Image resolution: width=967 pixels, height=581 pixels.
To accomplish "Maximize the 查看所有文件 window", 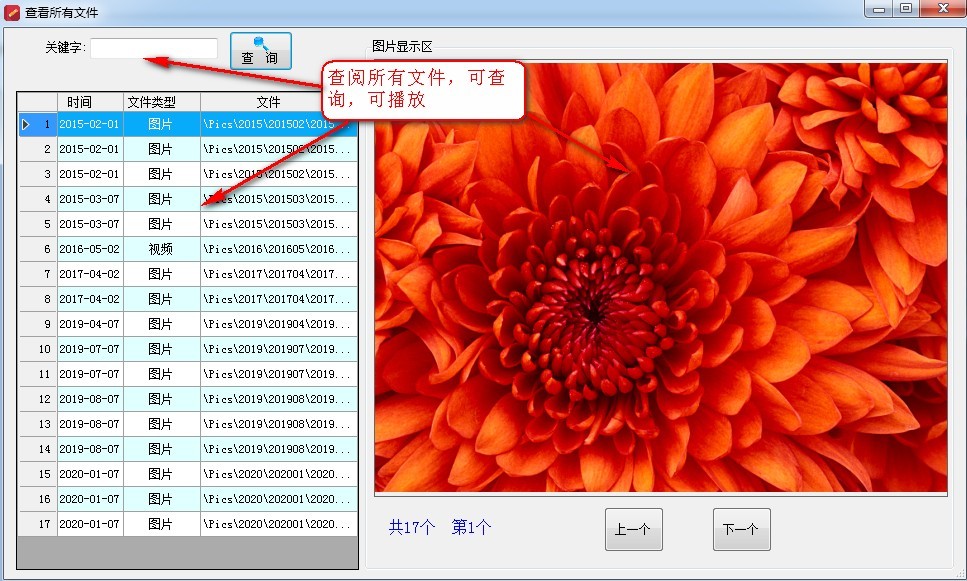I will point(906,9).
